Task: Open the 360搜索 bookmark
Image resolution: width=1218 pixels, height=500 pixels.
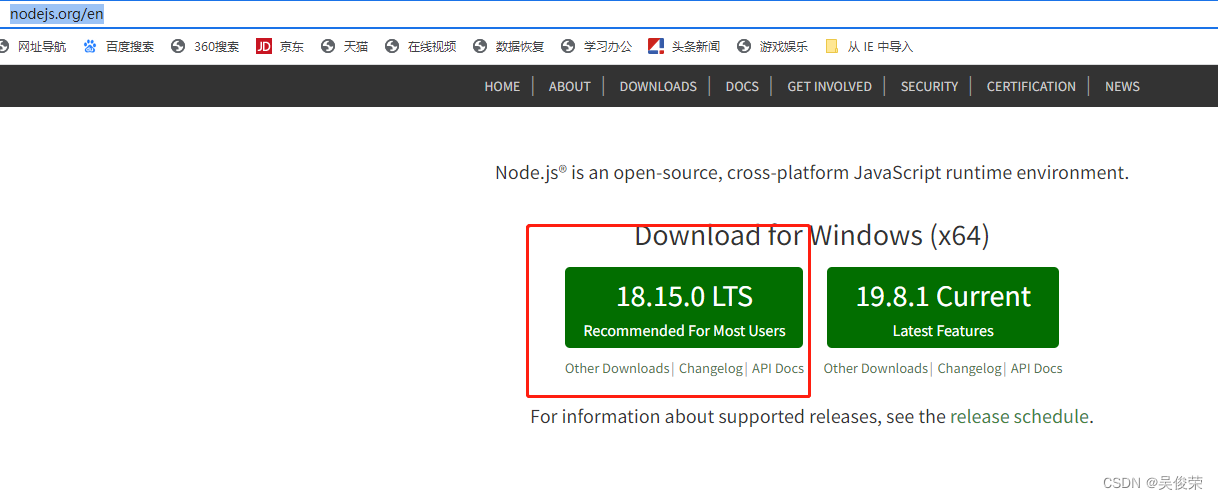Action: pyautogui.click(x=217, y=46)
